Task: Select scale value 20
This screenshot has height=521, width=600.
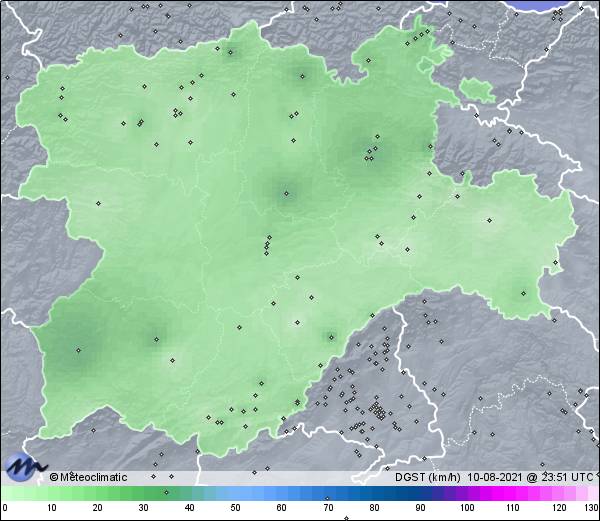Action: click(x=98, y=508)
